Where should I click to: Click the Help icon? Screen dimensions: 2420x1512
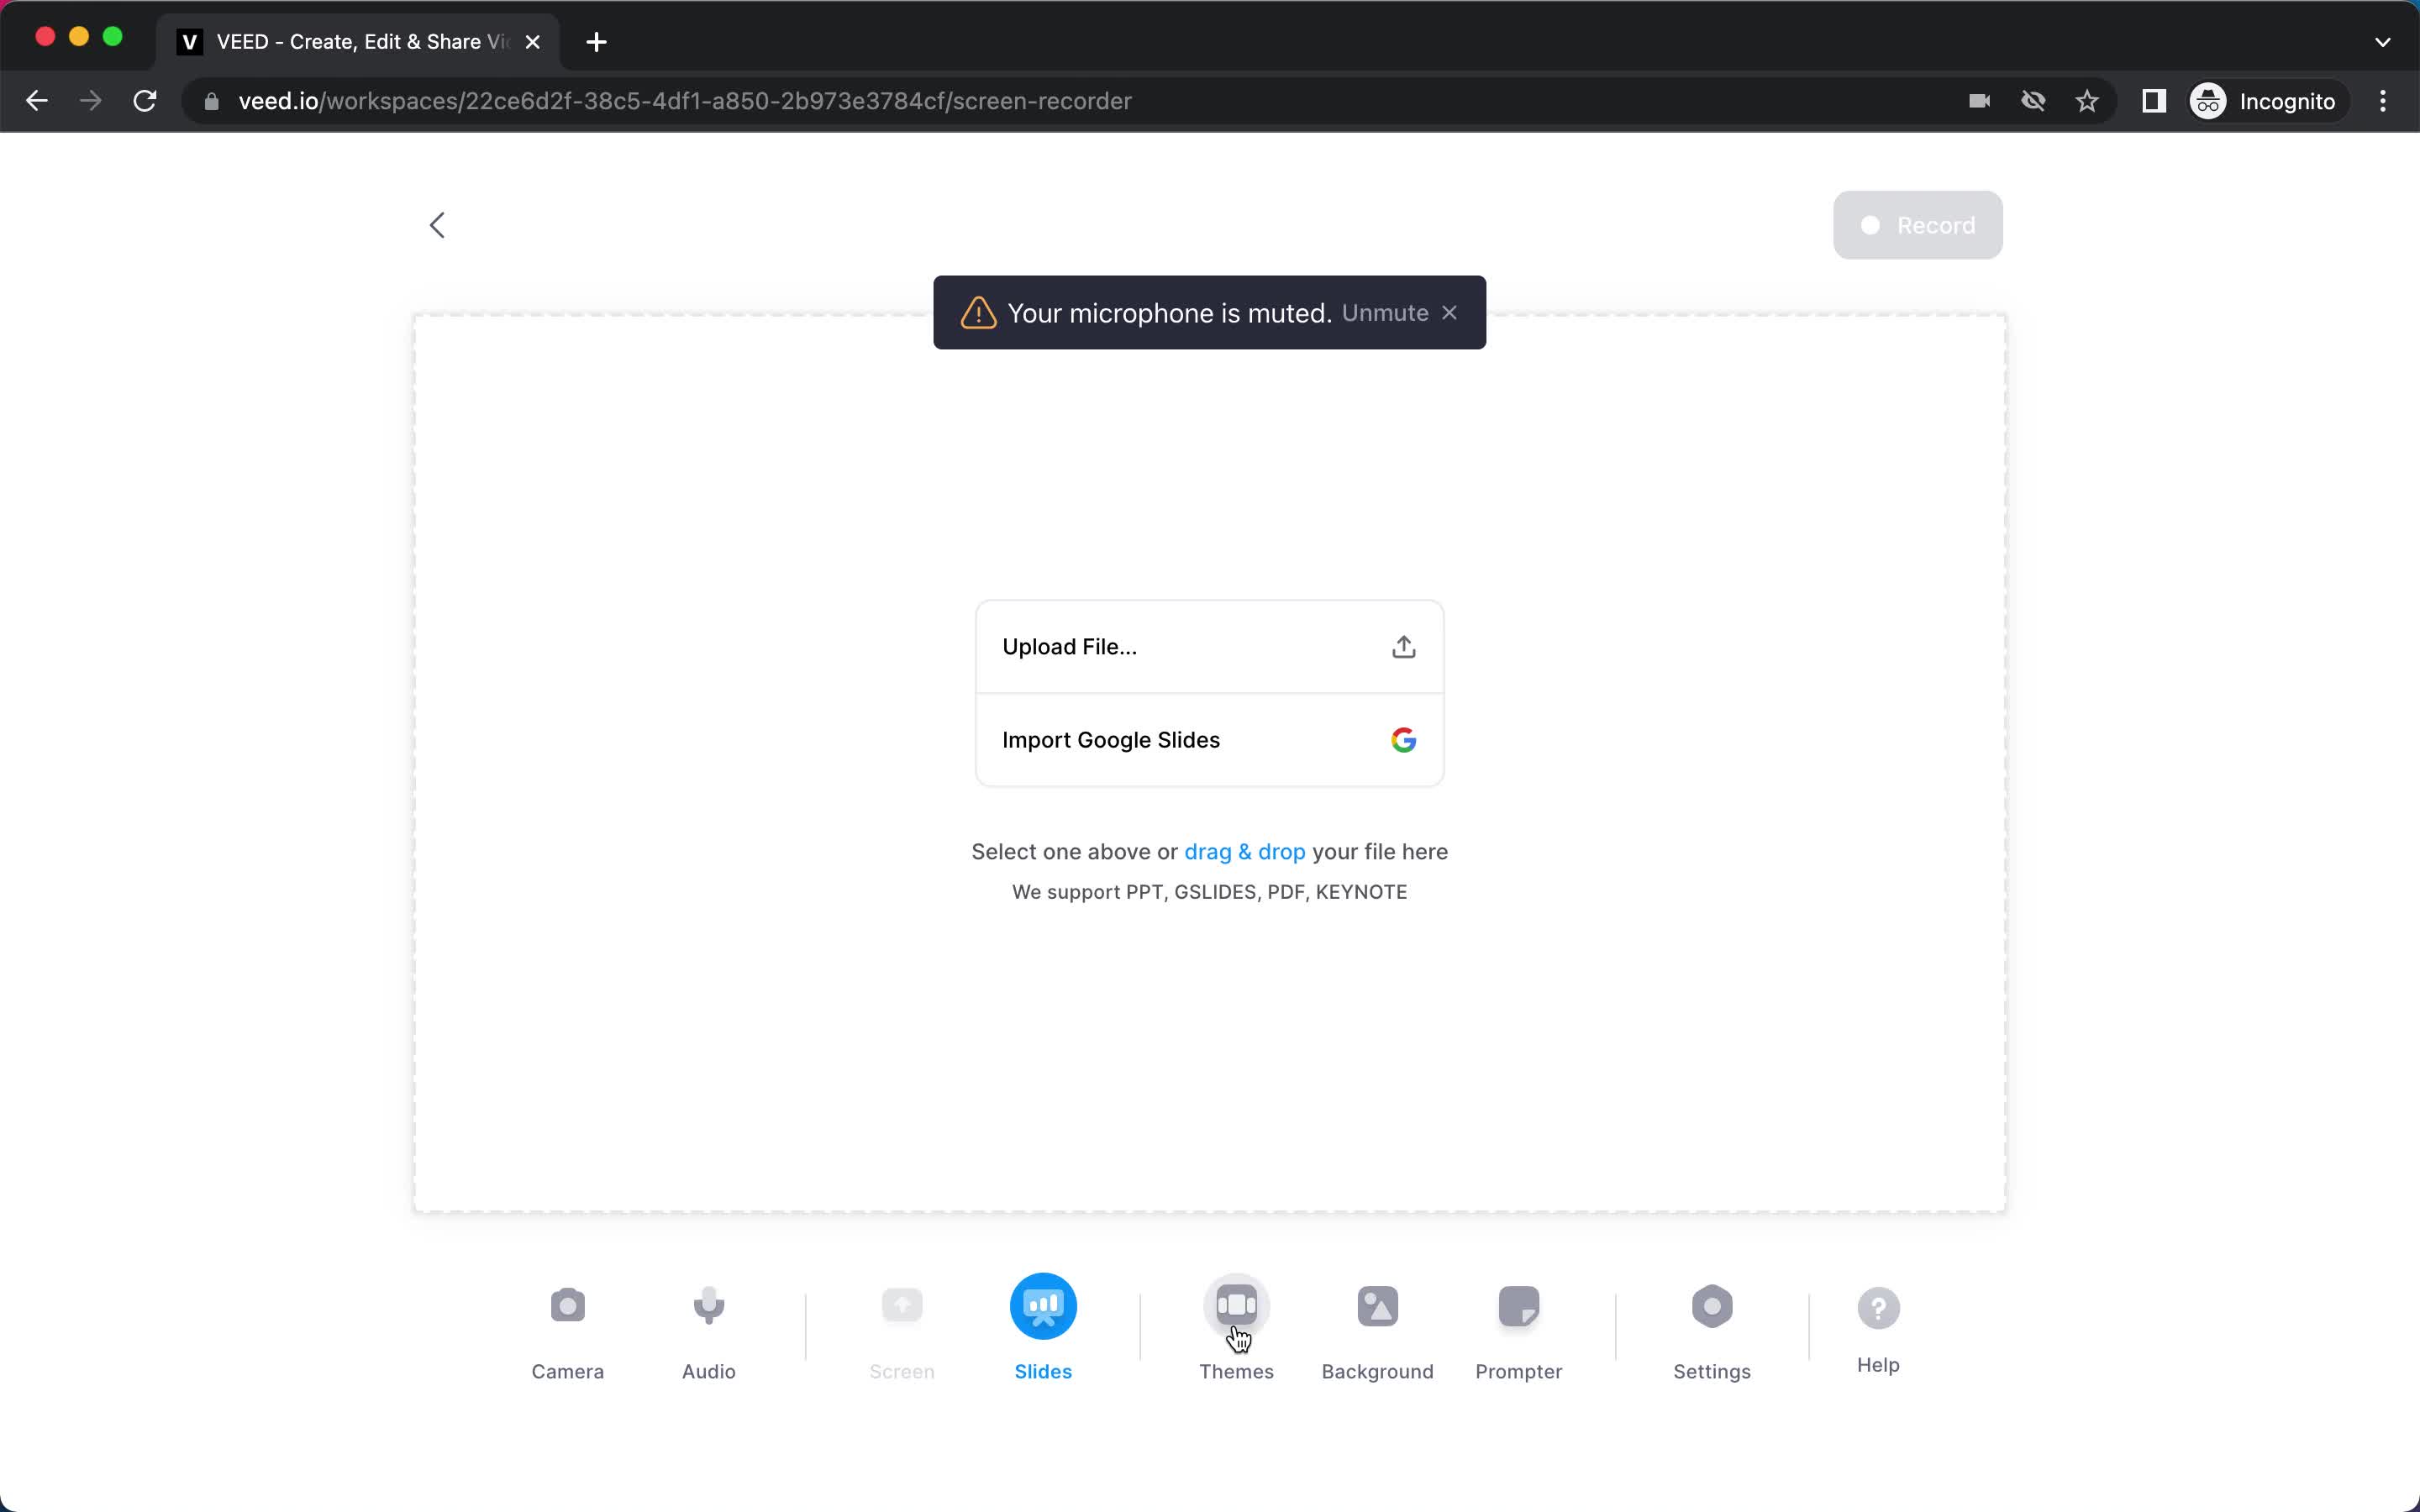tap(1880, 1306)
